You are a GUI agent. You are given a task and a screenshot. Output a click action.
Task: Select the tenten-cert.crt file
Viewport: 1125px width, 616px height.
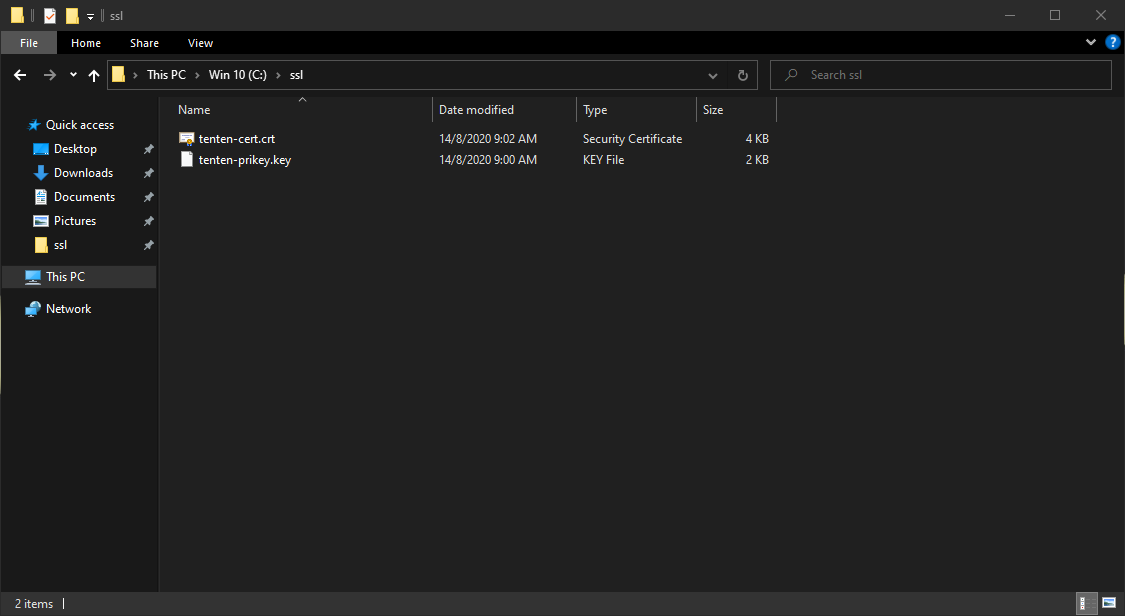[237, 138]
